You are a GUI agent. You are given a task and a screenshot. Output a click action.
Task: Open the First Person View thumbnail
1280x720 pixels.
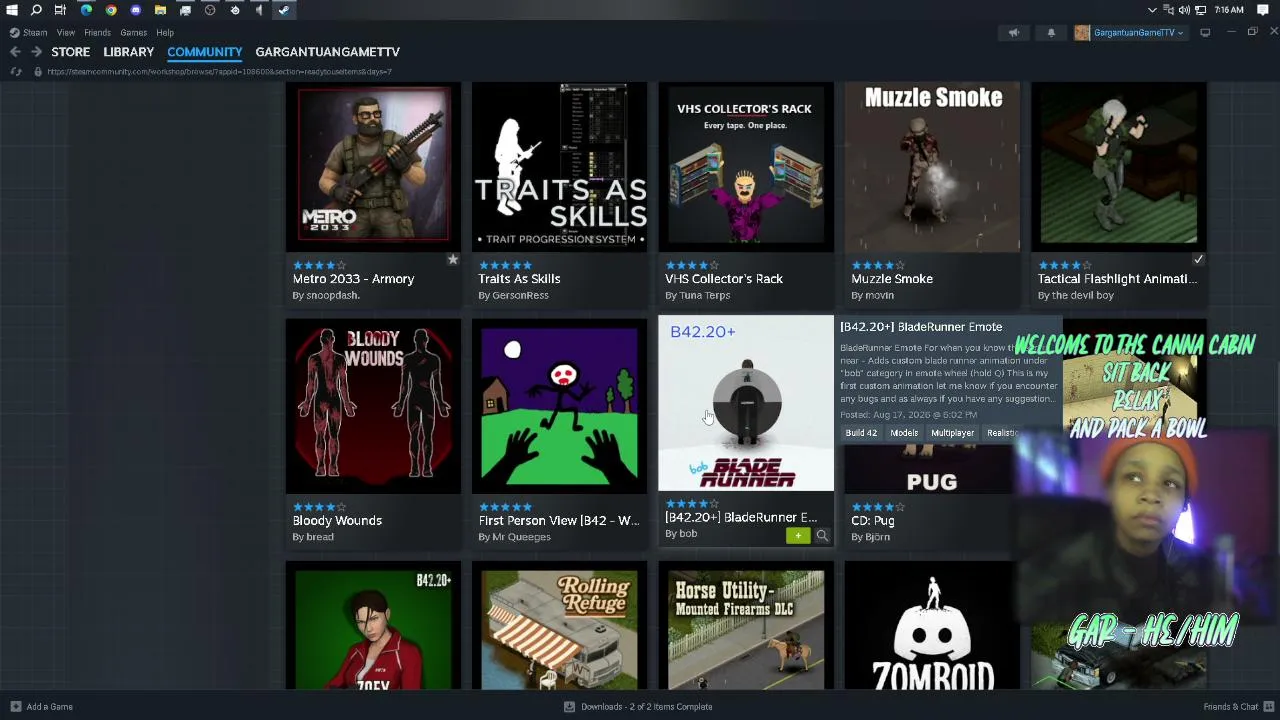point(559,406)
